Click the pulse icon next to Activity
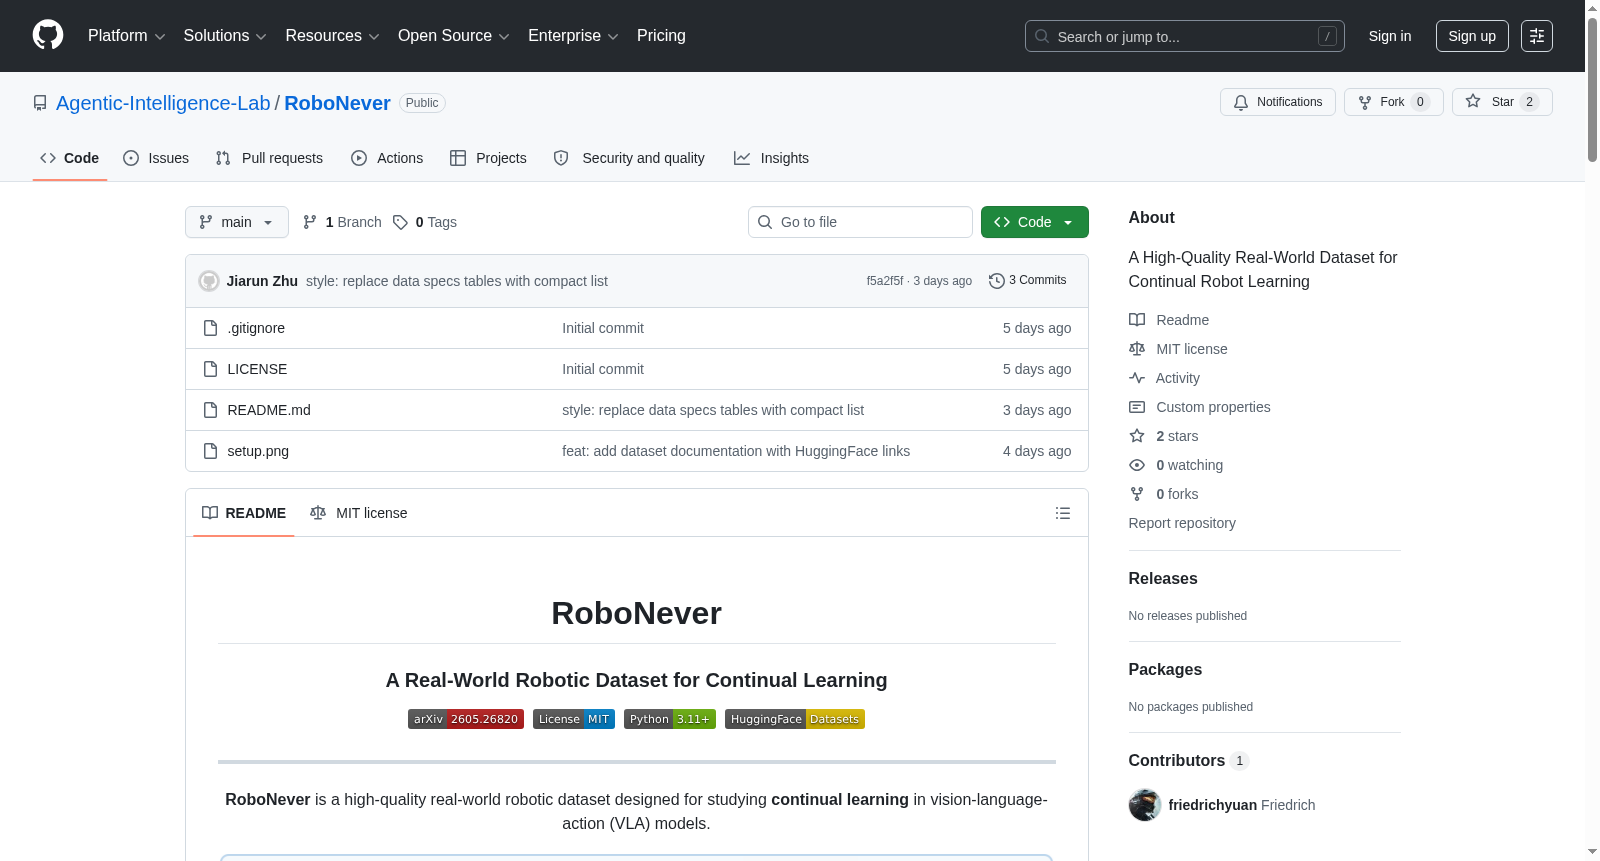 tap(1137, 378)
